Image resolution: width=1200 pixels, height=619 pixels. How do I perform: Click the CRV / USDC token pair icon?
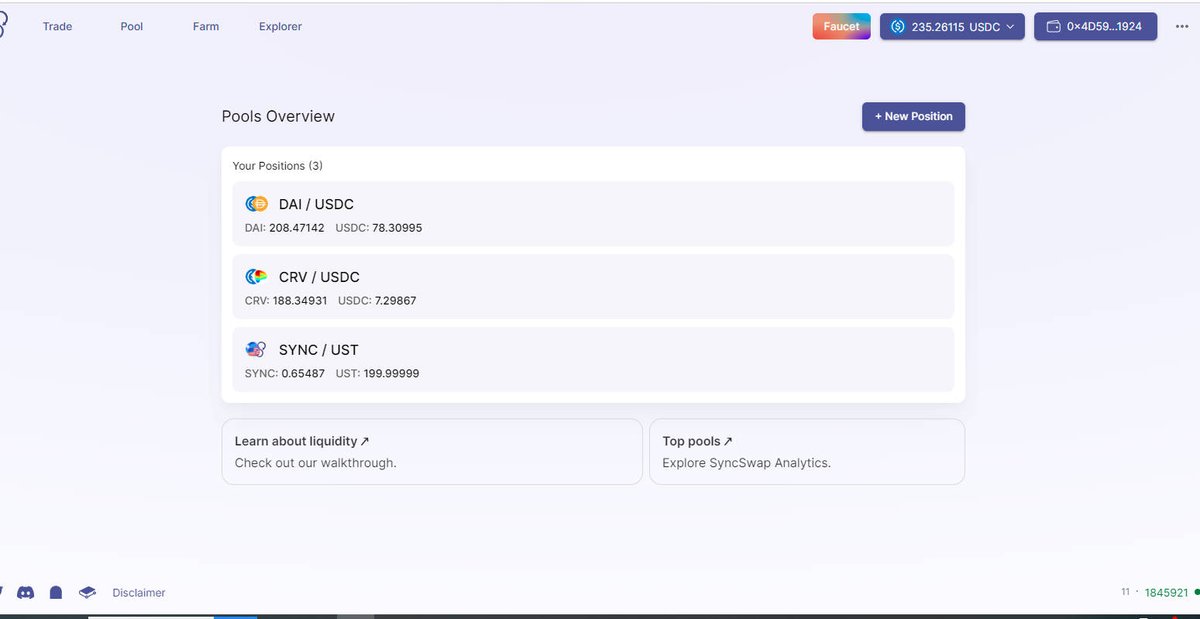coord(257,277)
